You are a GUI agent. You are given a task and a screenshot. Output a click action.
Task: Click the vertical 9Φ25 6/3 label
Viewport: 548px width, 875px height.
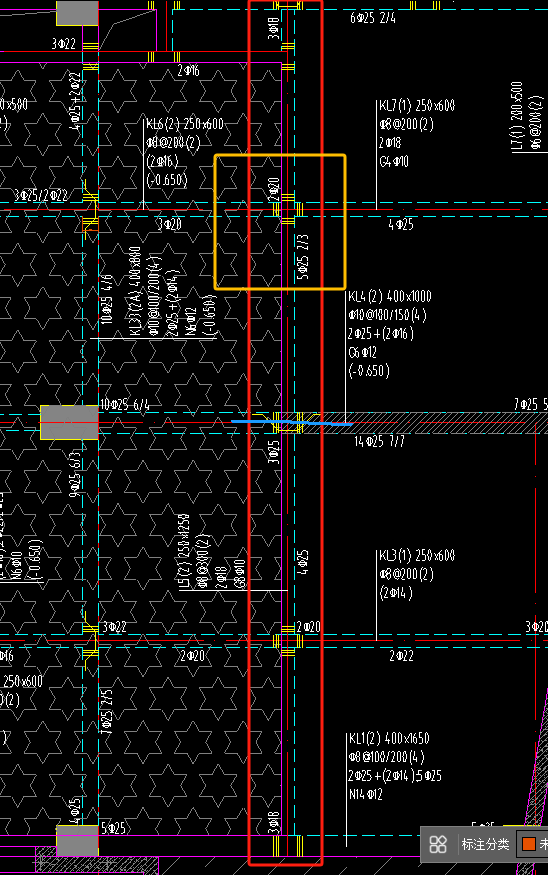click(74, 473)
